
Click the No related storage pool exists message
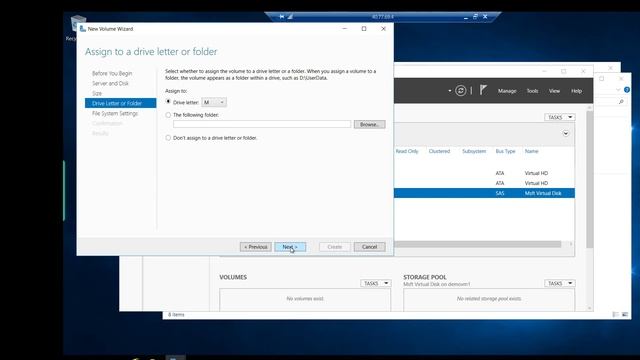pyautogui.click(x=489, y=299)
